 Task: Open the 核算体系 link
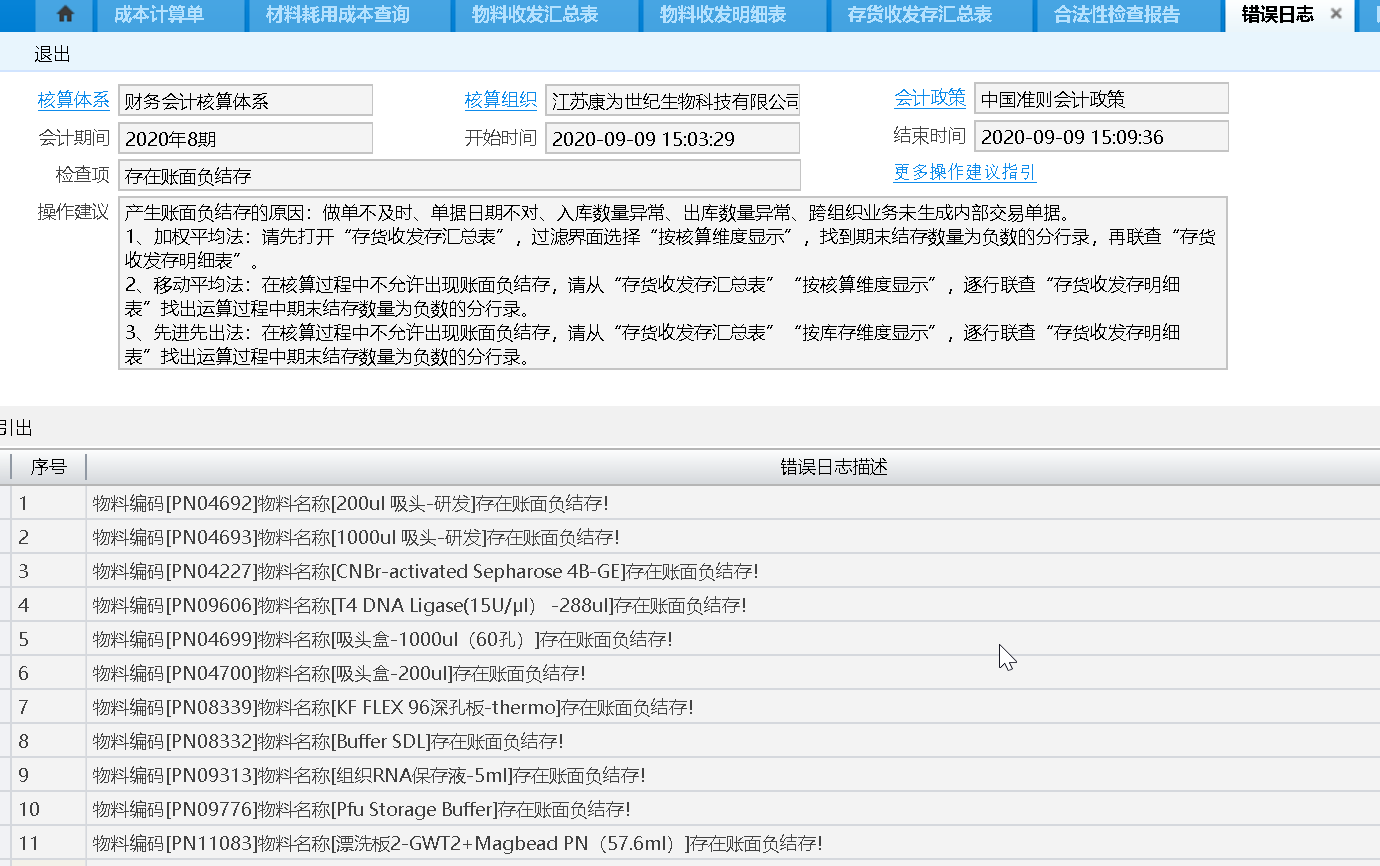[74, 100]
